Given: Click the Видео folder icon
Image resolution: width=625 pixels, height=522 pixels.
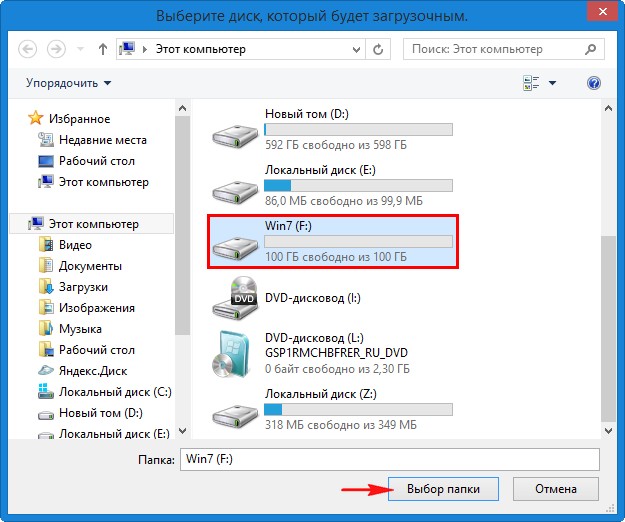Looking at the screenshot, I should 46,245.
